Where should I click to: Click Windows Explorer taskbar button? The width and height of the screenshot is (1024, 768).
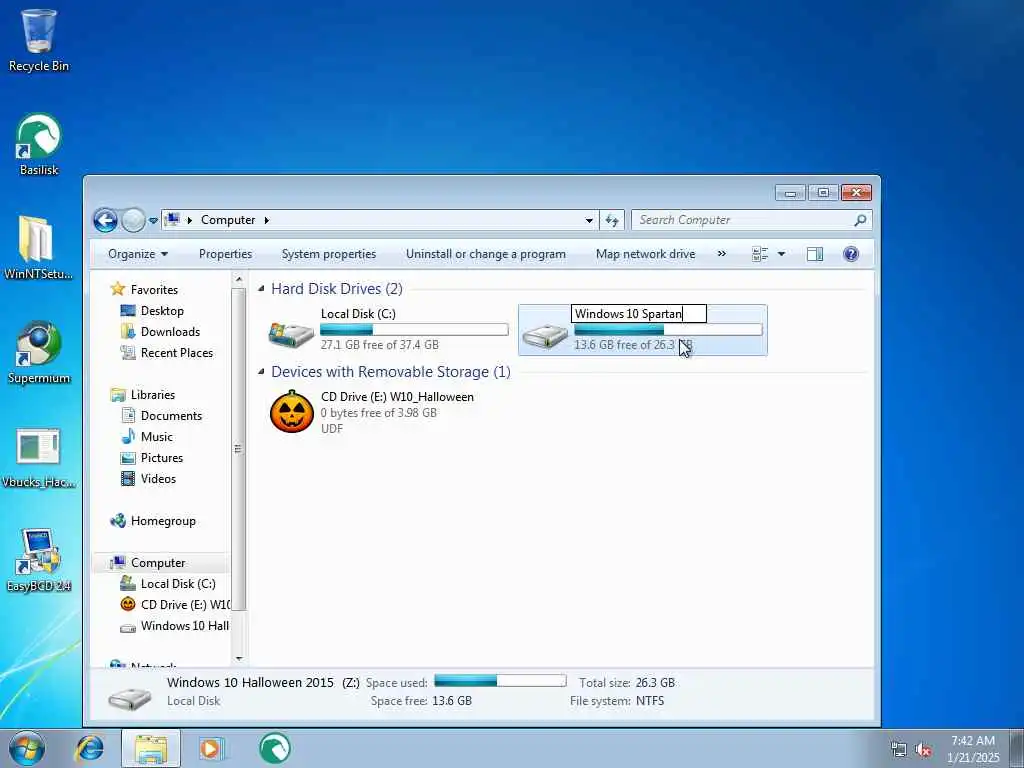pyautogui.click(x=151, y=748)
